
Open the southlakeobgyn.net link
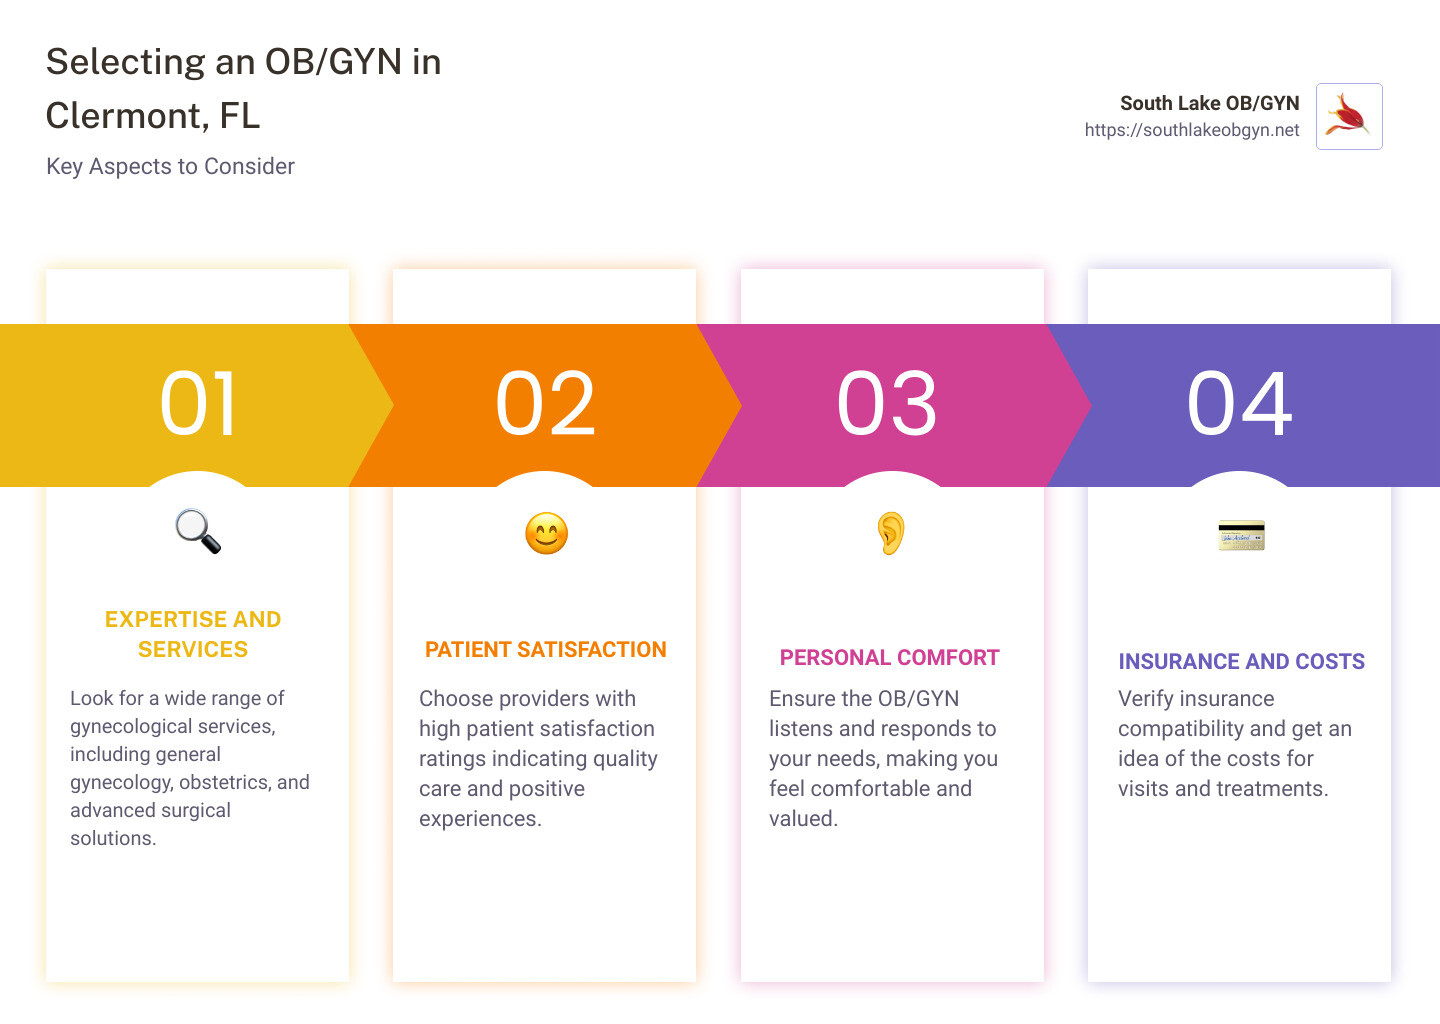(x=1191, y=130)
